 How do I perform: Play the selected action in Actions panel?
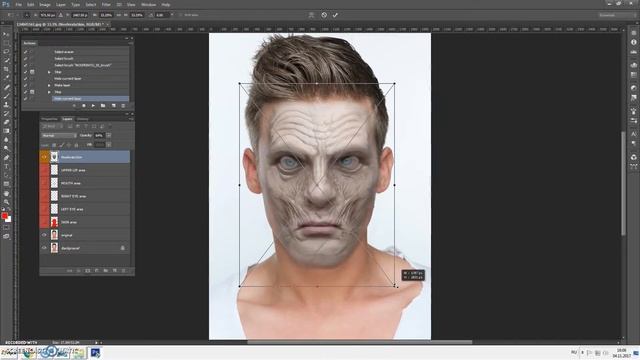point(93,106)
